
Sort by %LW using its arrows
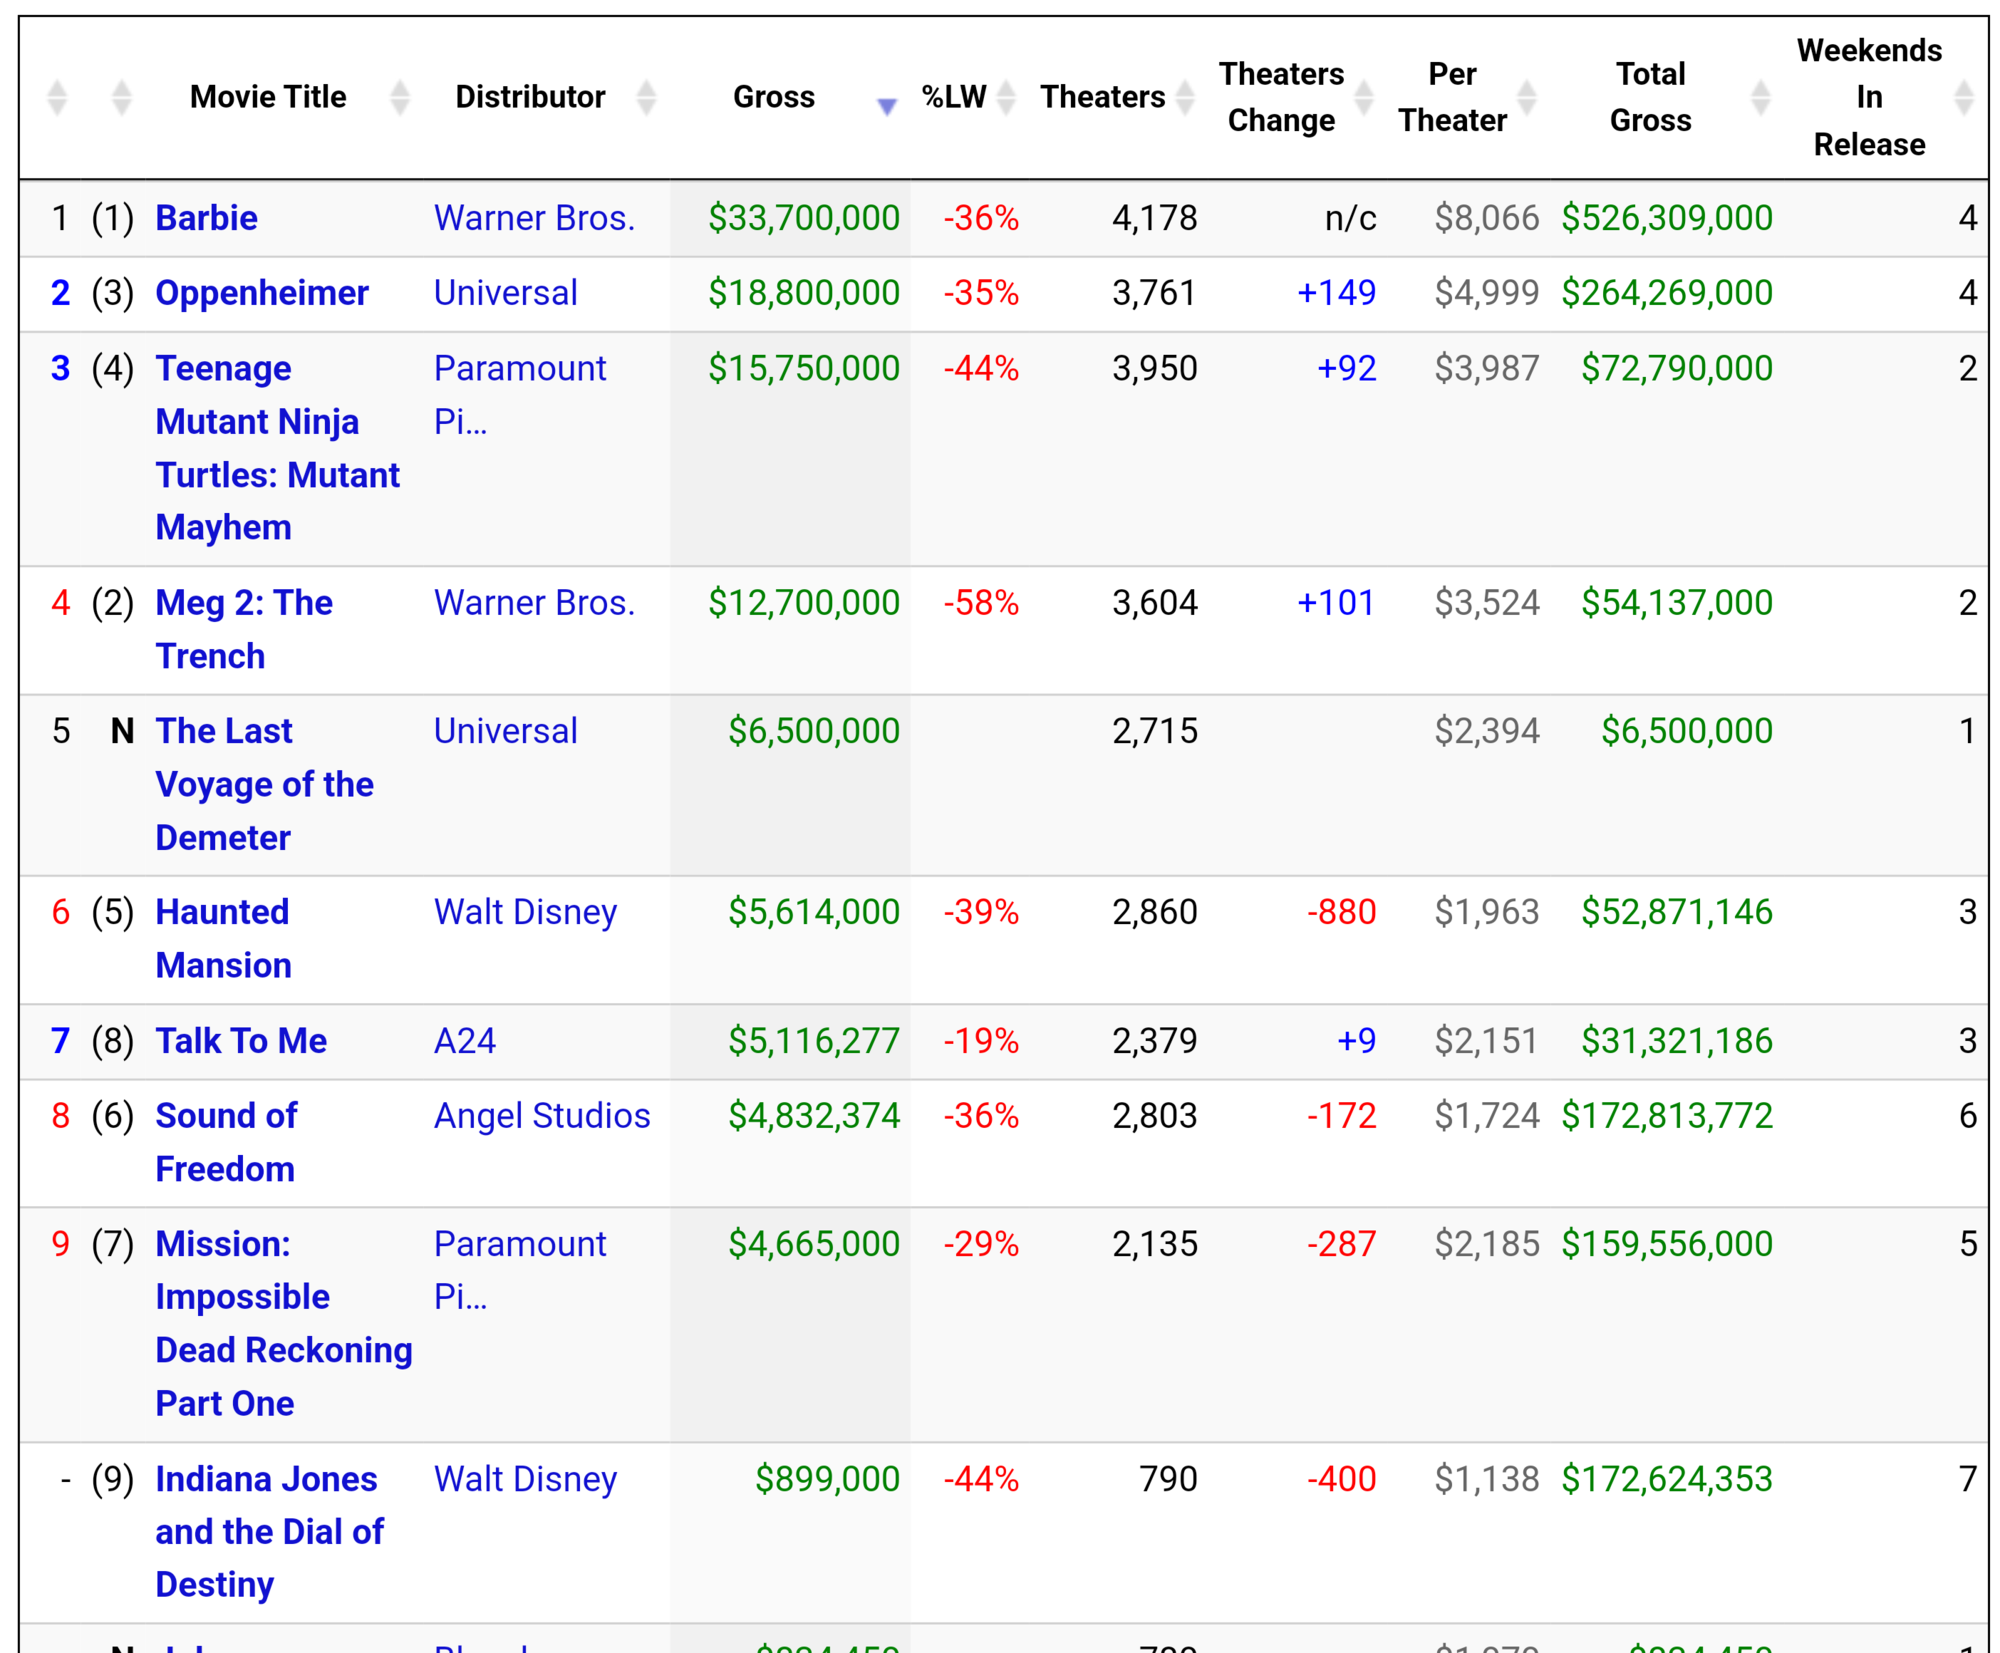[x=1006, y=97]
